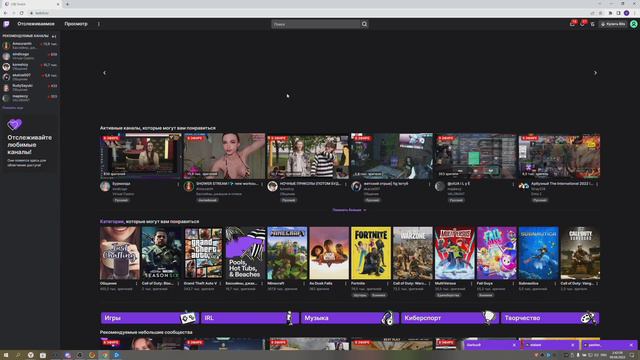Open the whispers icon with red badge
This screenshot has height=360, width=640.
click(x=583, y=24)
